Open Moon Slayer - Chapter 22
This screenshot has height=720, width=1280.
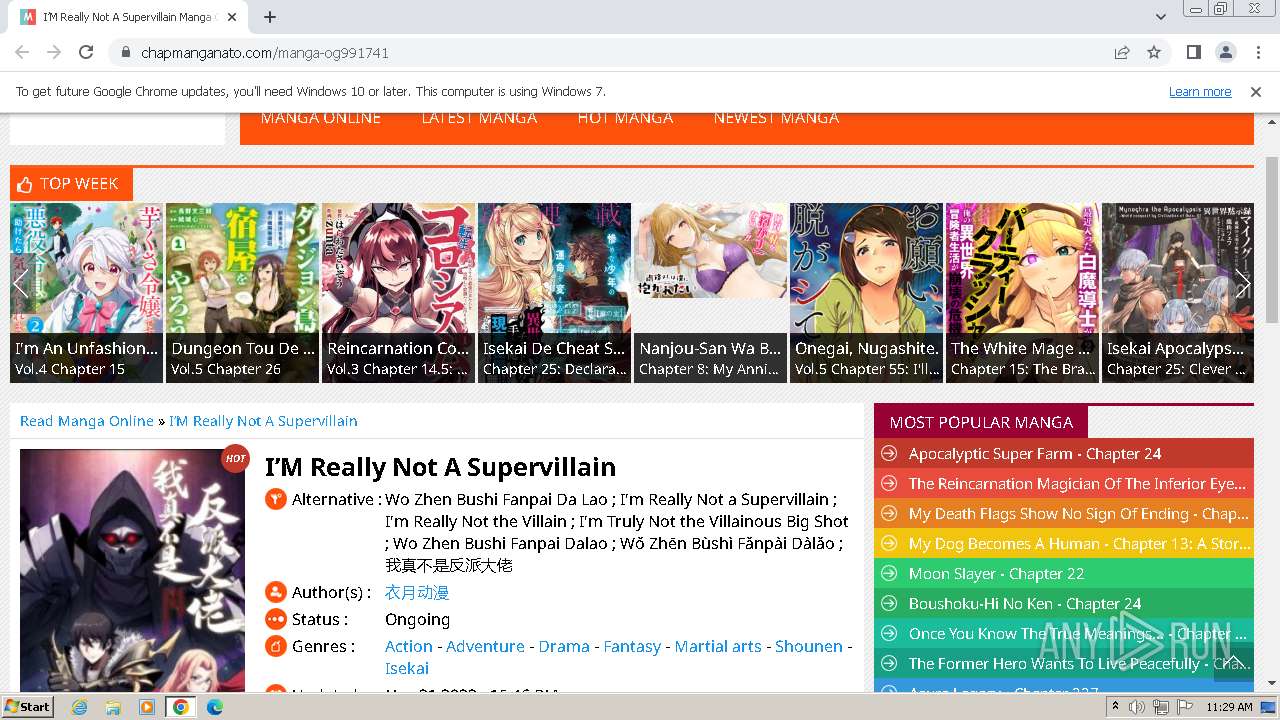[x=996, y=574]
